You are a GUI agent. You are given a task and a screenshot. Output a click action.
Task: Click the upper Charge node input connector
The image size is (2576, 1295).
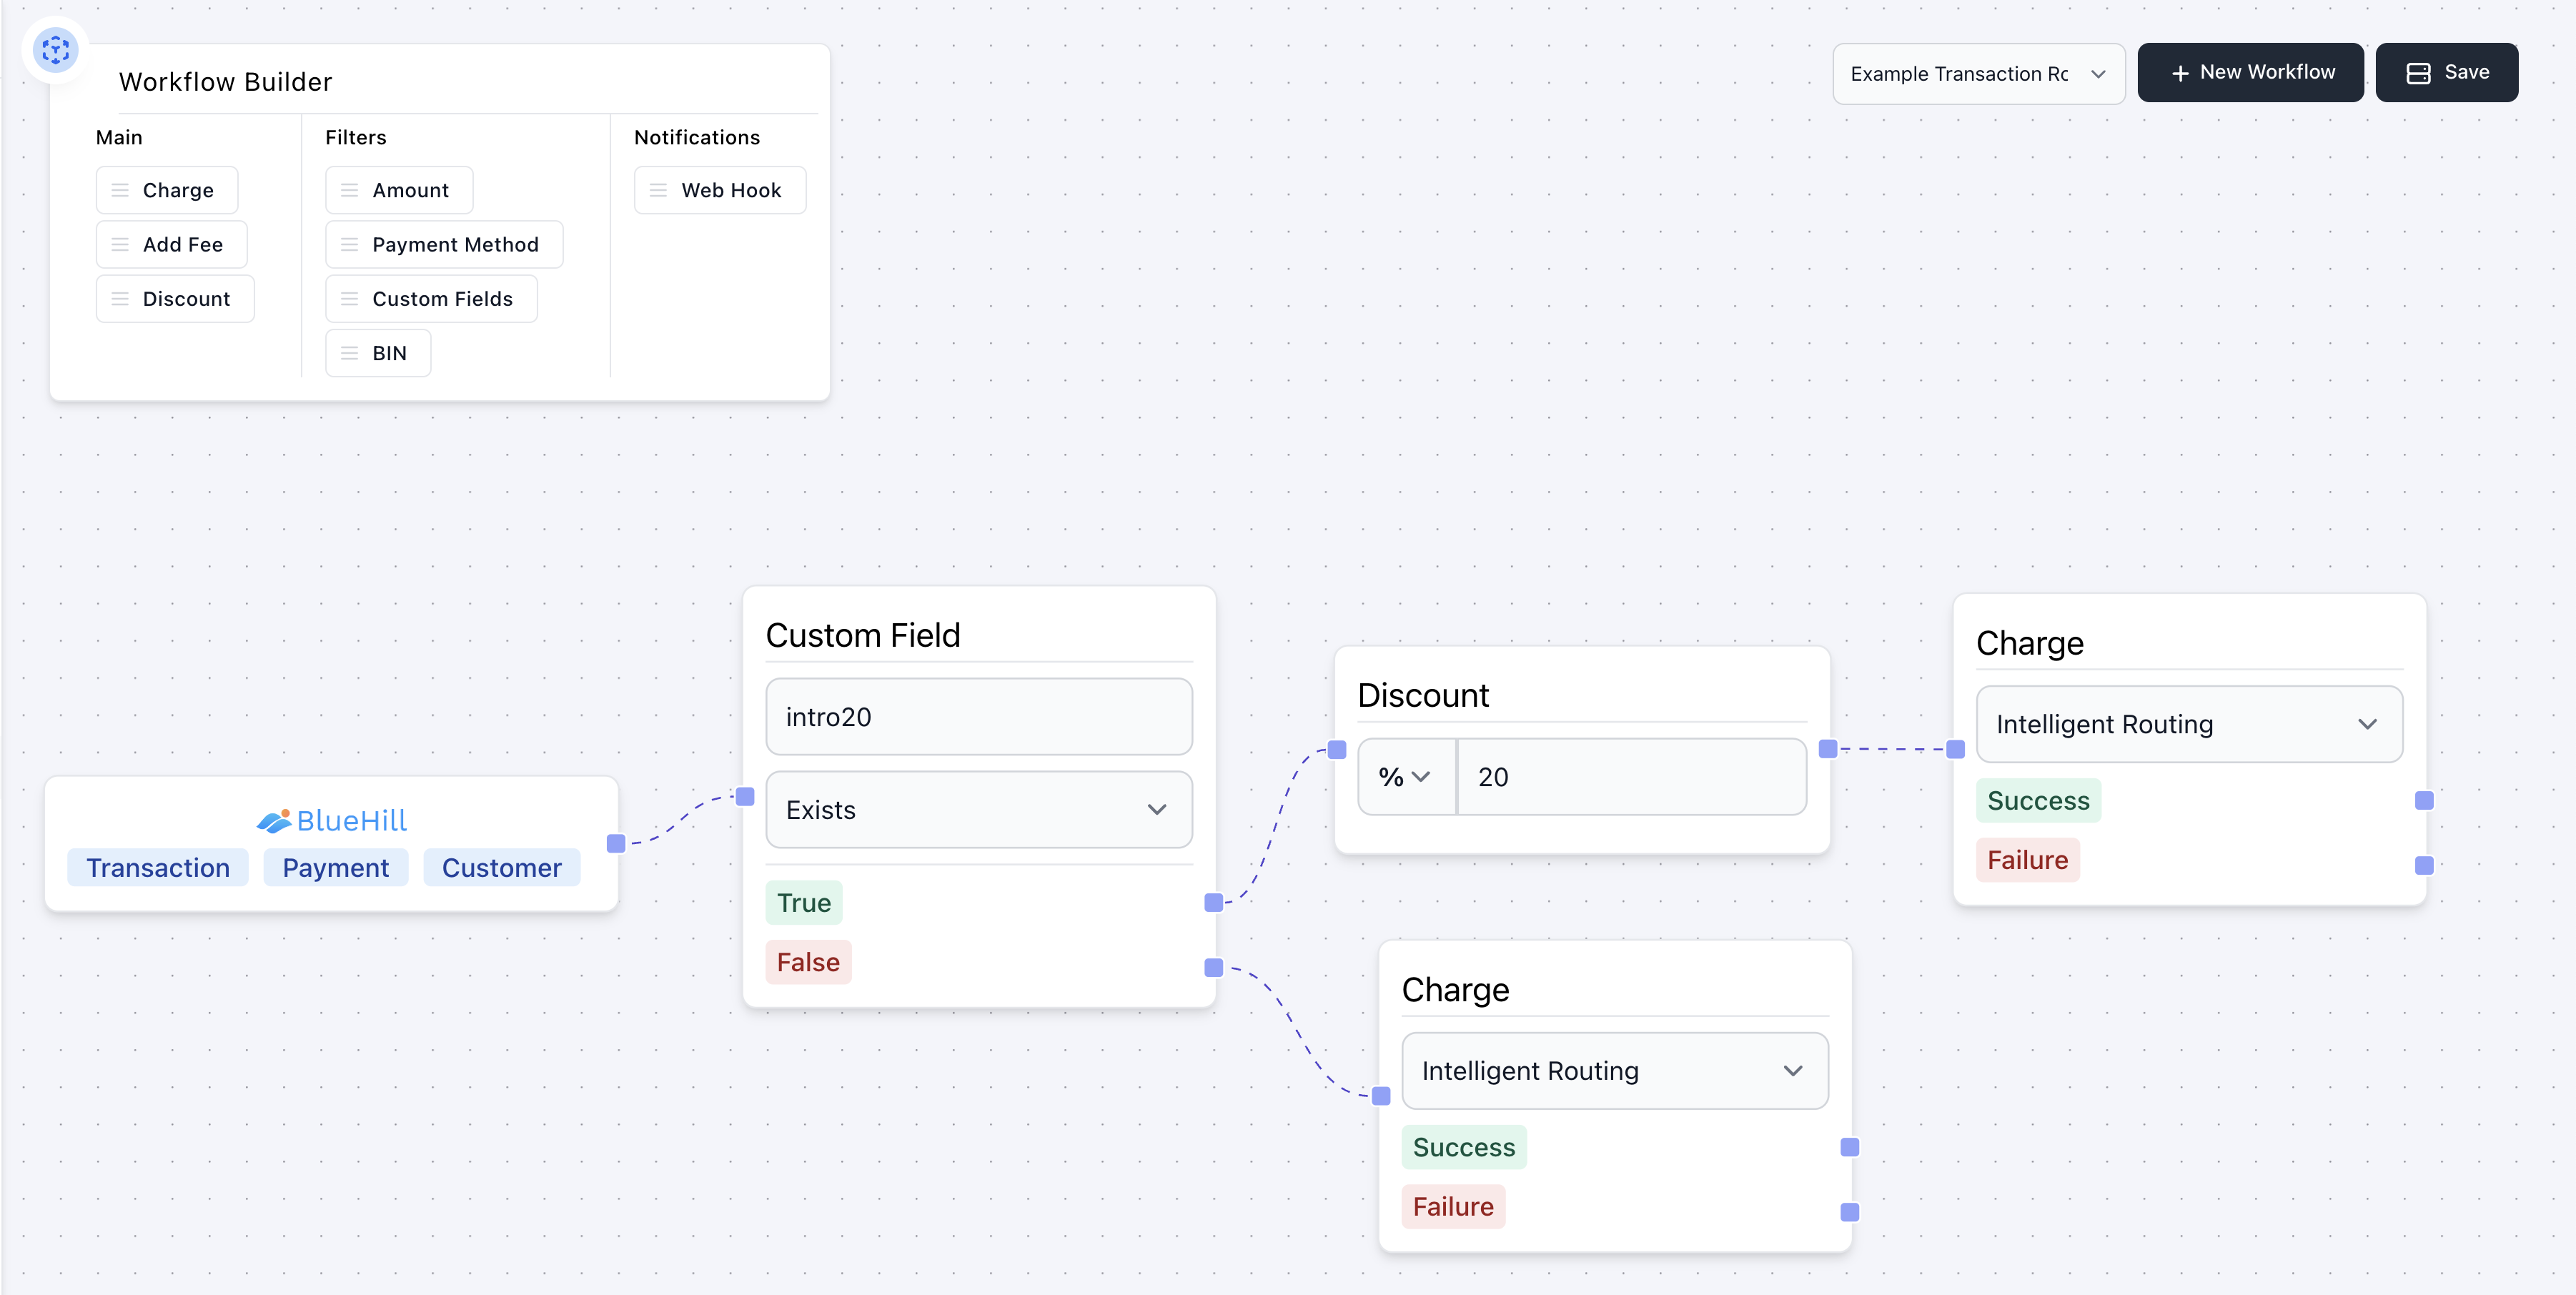1956,749
